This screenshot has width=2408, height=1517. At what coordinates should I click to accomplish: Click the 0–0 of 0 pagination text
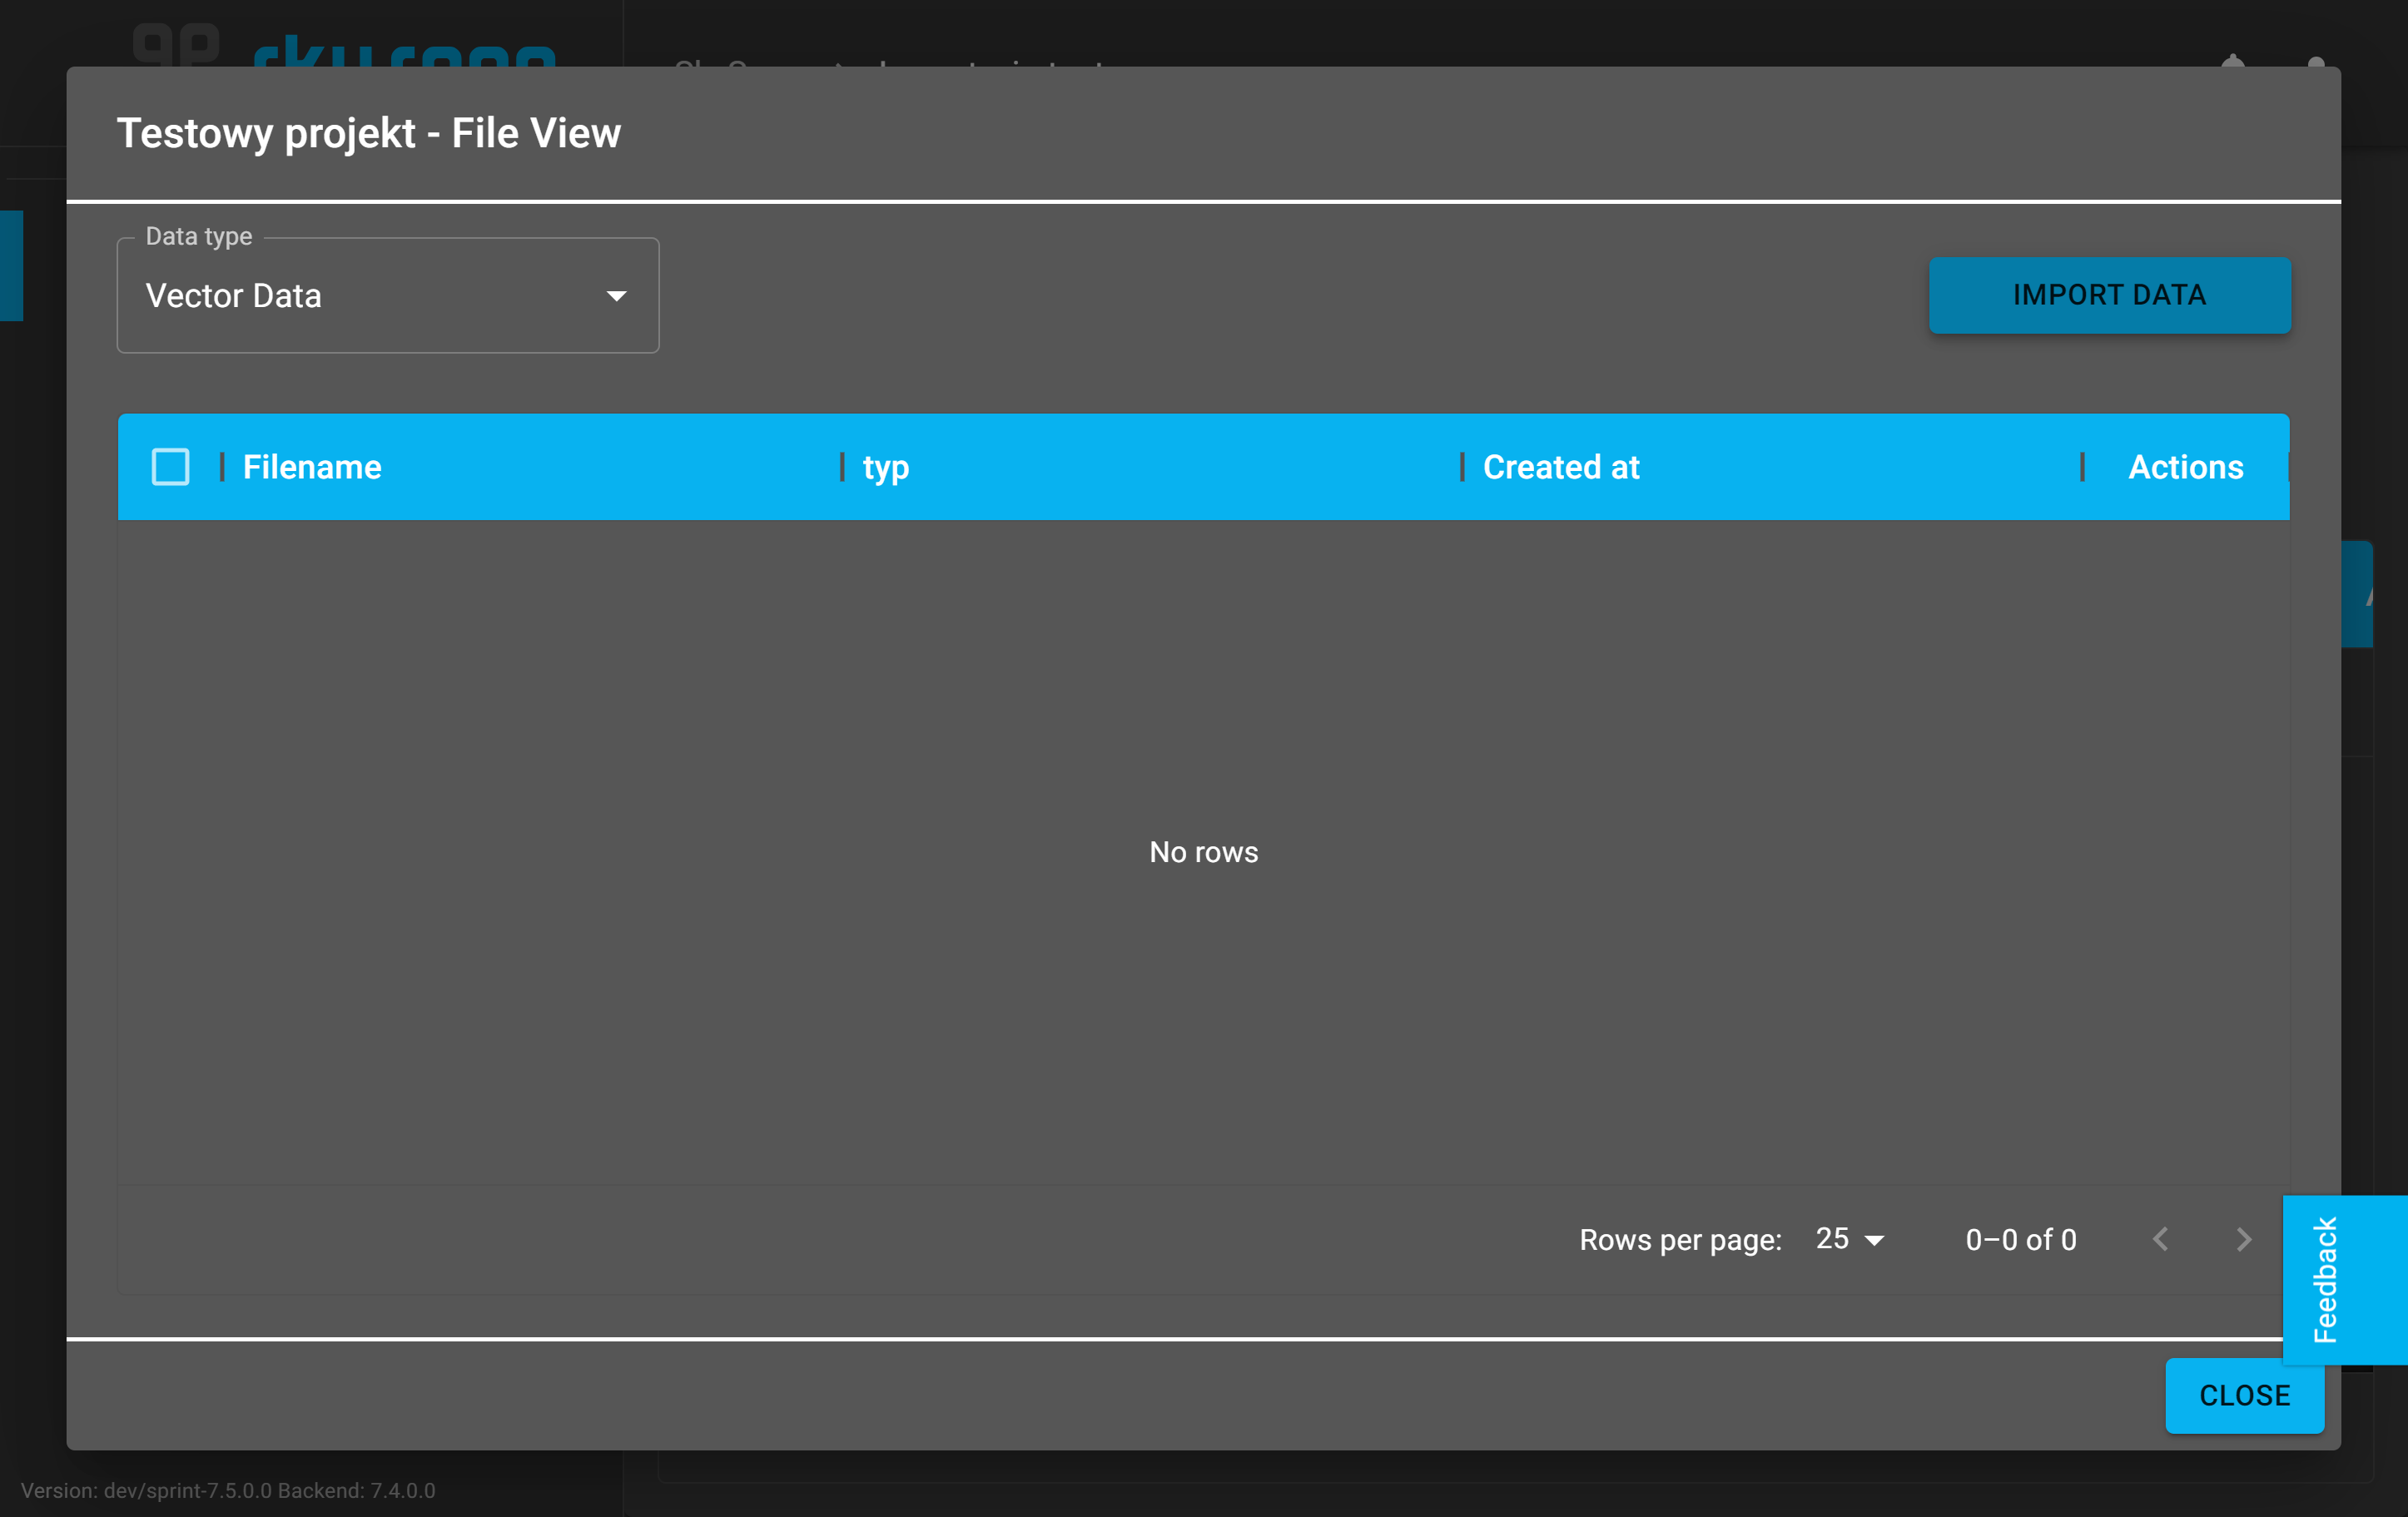pyautogui.click(x=2021, y=1239)
